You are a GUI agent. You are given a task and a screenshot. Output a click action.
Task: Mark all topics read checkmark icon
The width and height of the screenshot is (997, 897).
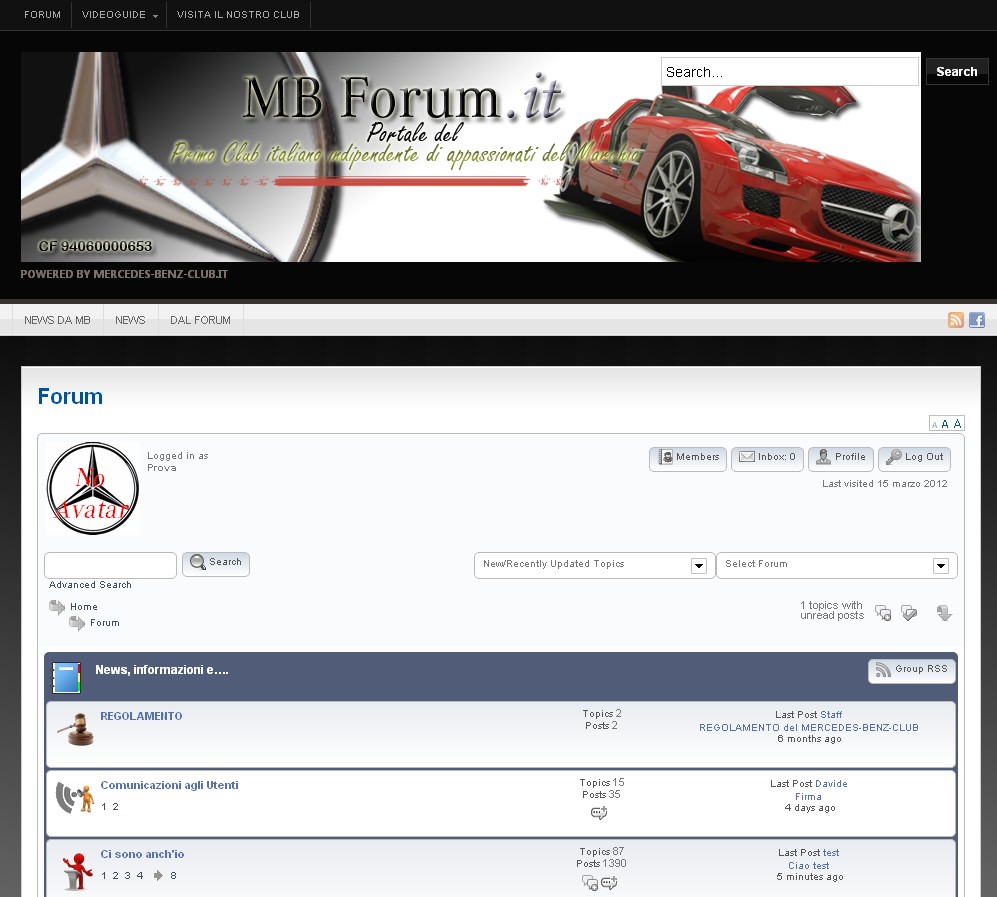(909, 613)
